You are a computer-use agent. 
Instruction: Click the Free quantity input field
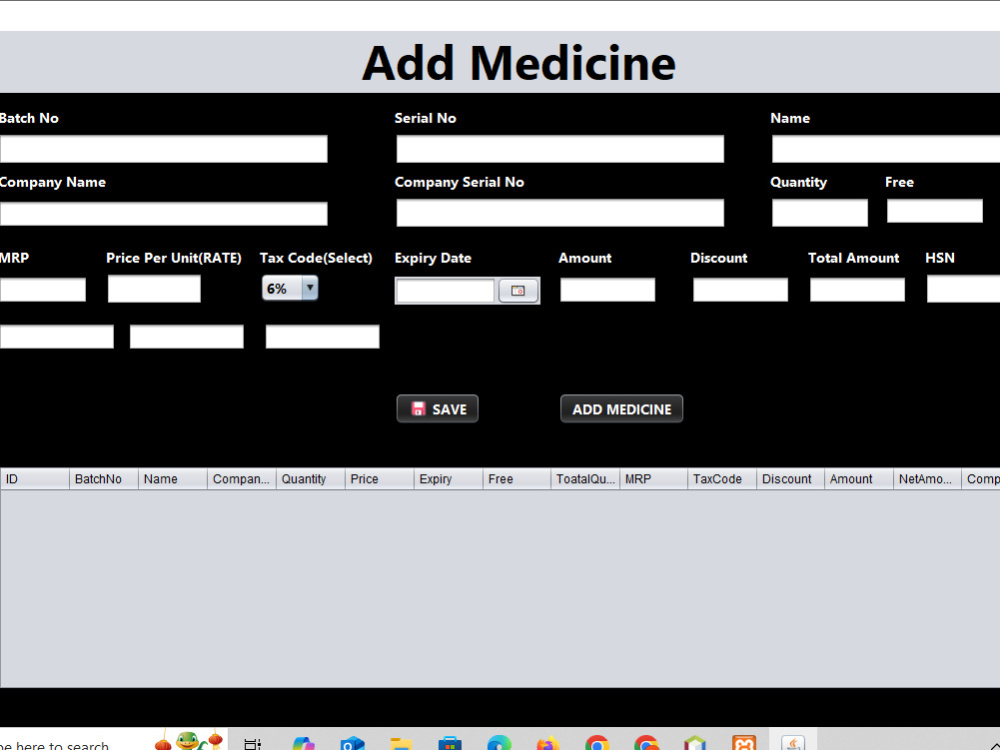934,211
